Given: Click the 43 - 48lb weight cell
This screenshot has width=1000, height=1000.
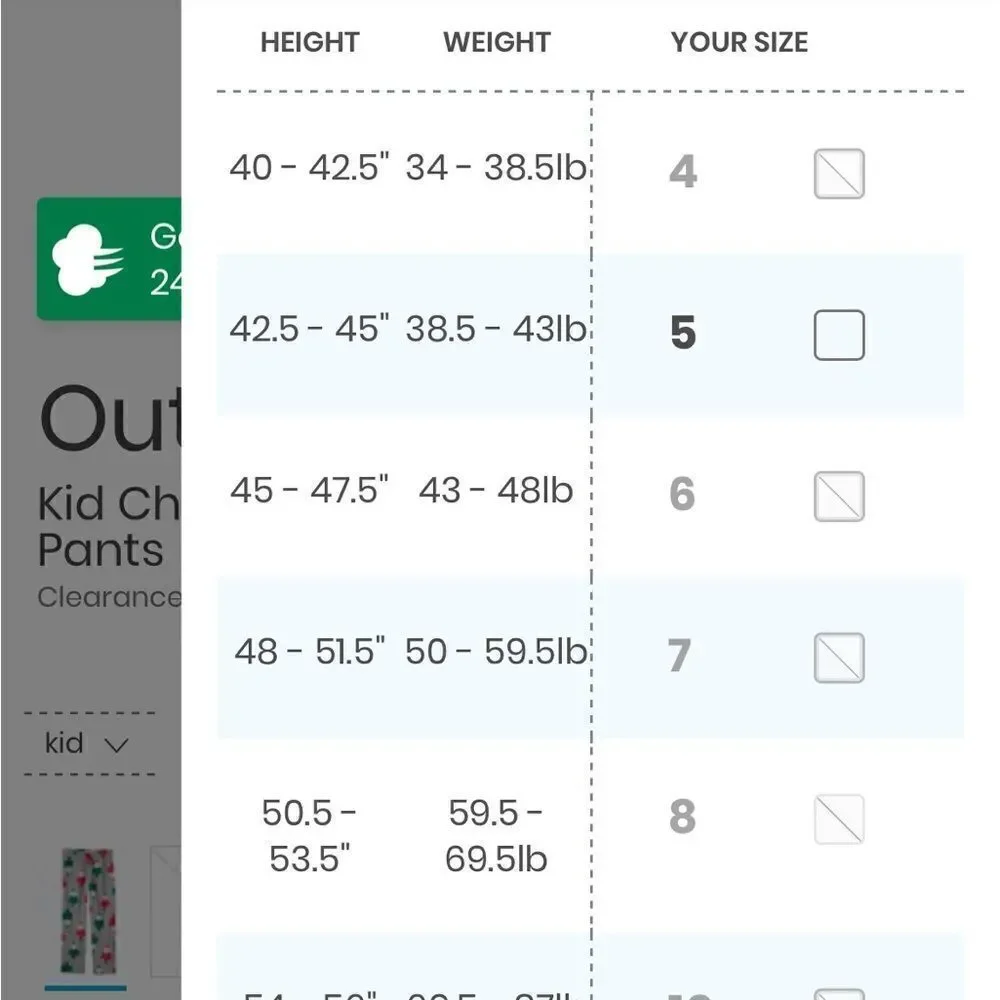Looking at the screenshot, I should 496,490.
